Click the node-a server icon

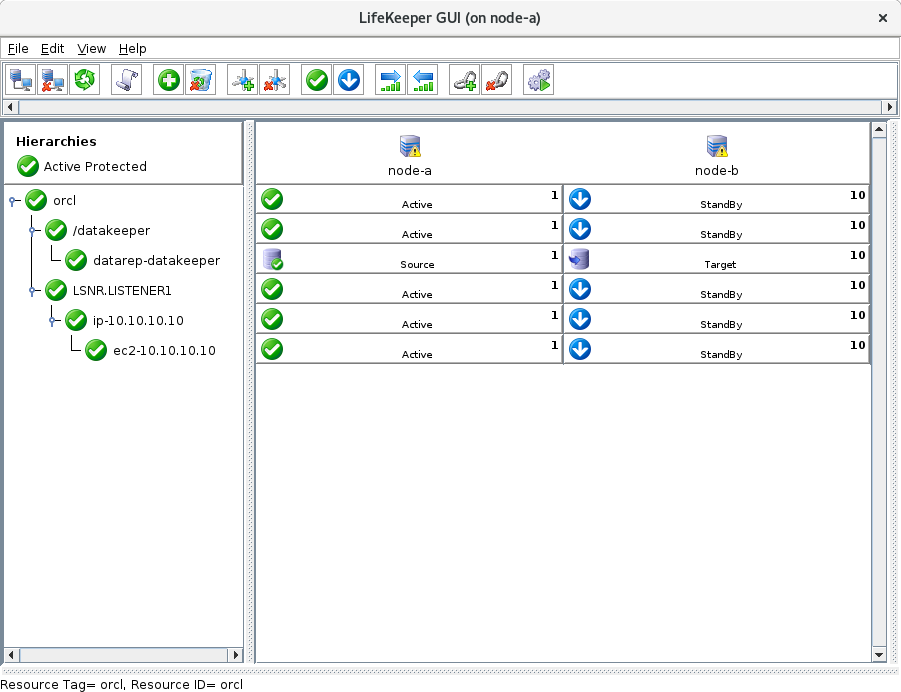tap(409, 146)
